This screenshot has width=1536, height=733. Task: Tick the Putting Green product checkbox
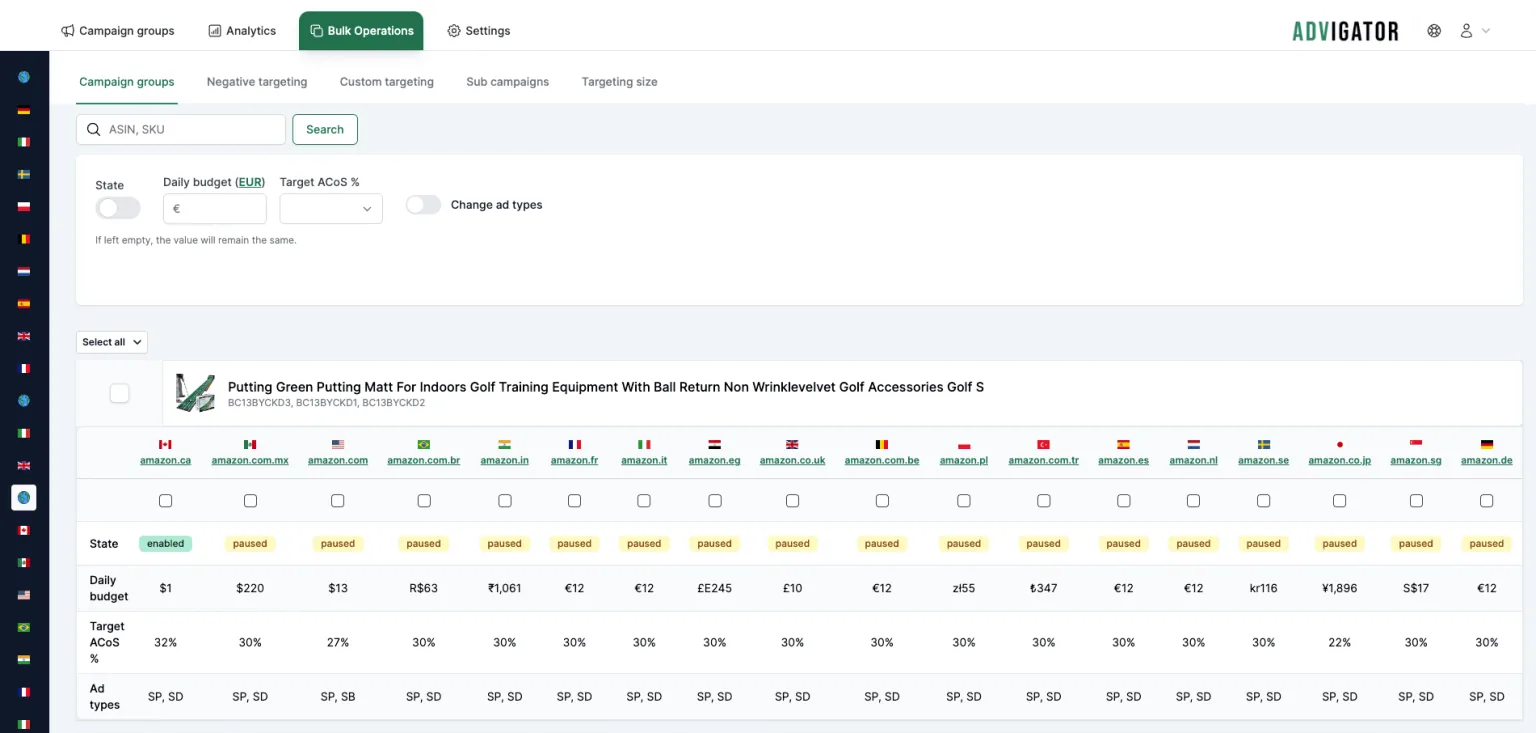tap(119, 393)
